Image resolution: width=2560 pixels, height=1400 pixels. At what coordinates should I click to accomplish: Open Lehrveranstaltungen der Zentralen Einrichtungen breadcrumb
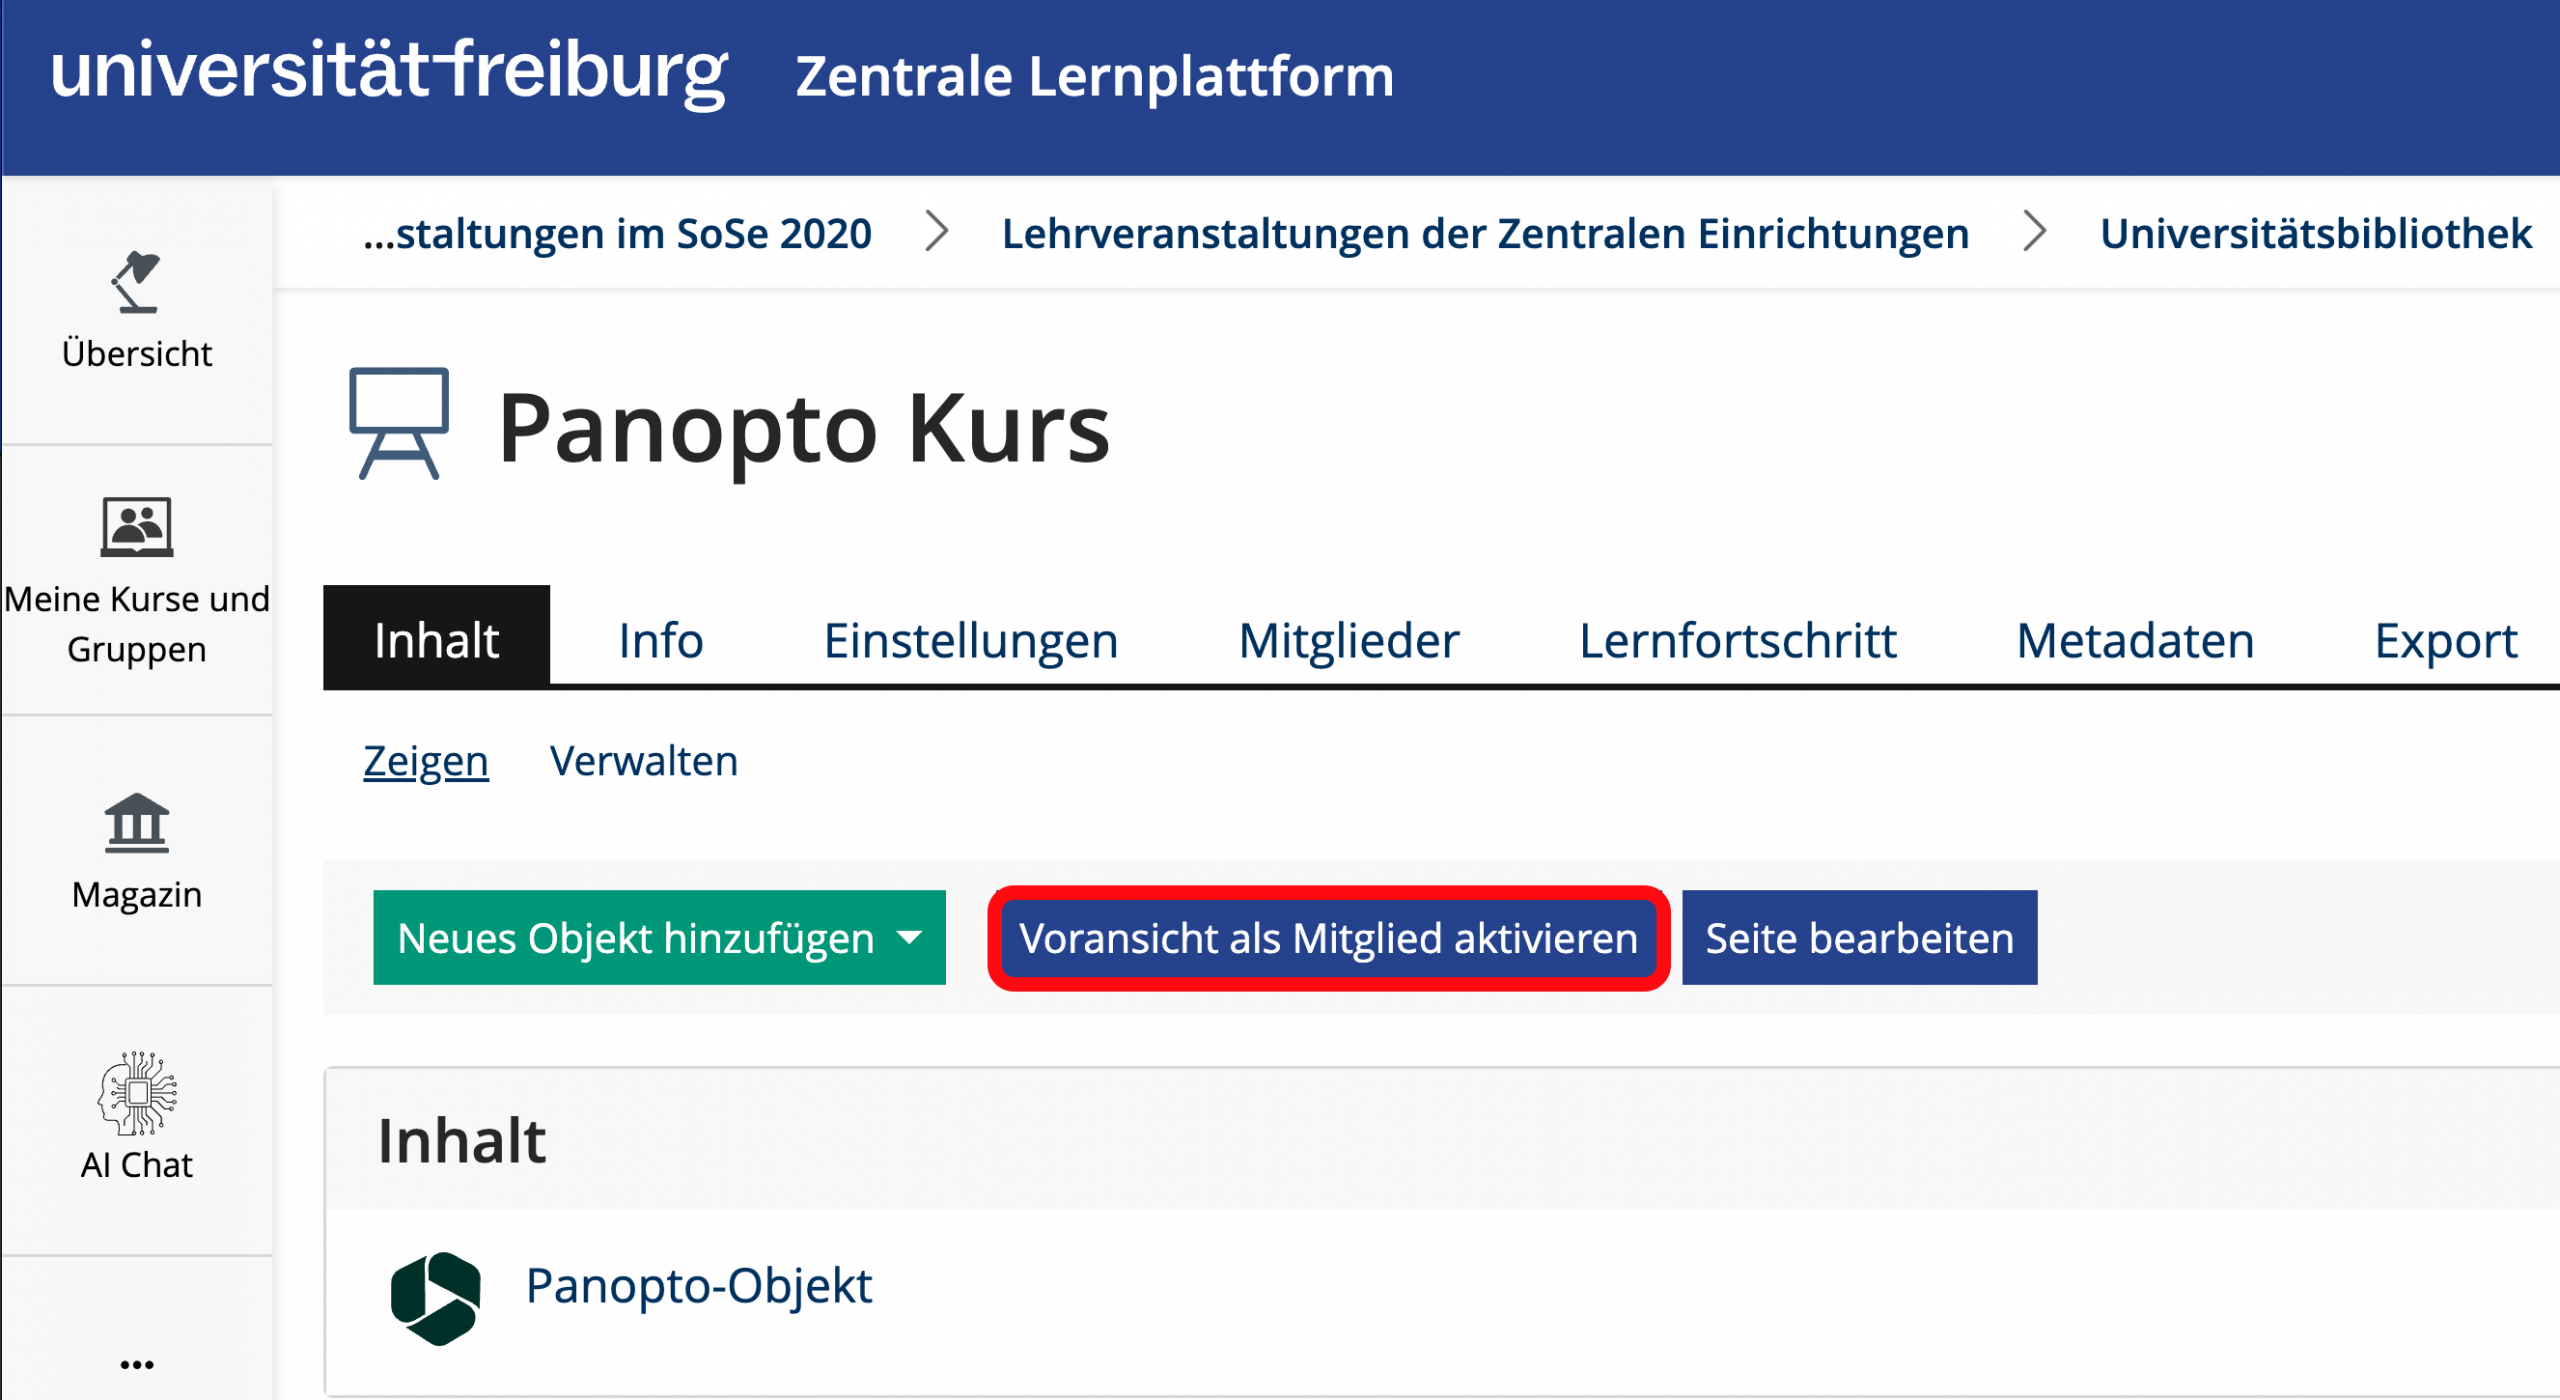[1485, 233]
